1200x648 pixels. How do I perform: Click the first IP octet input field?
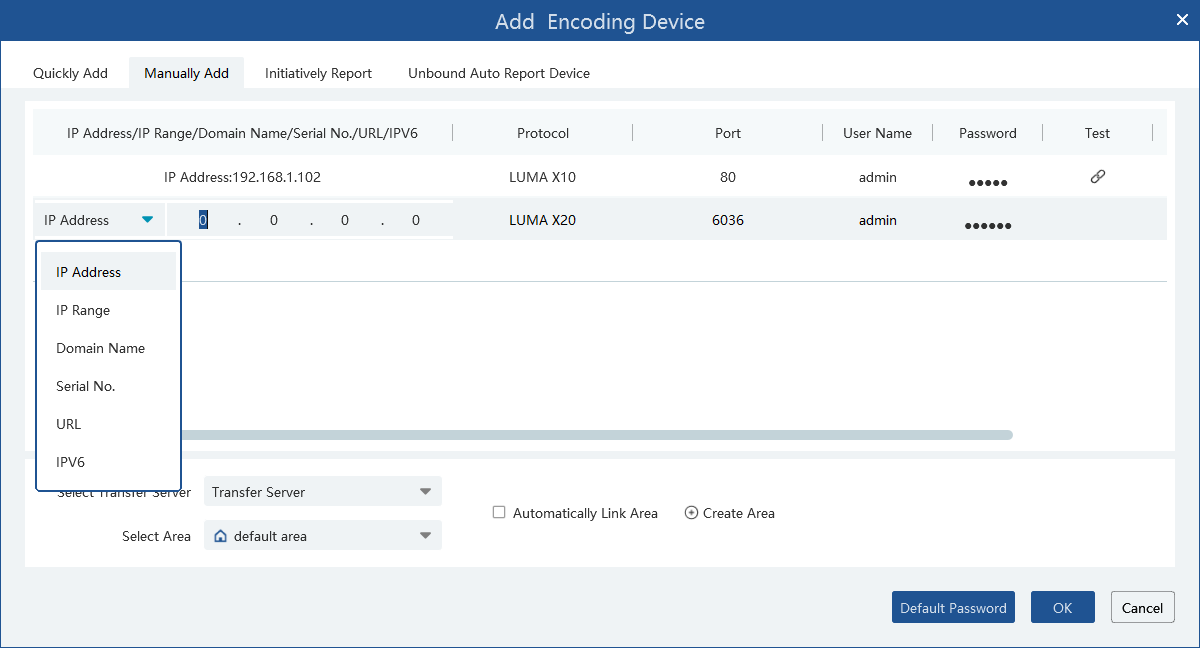click(203, 219)
